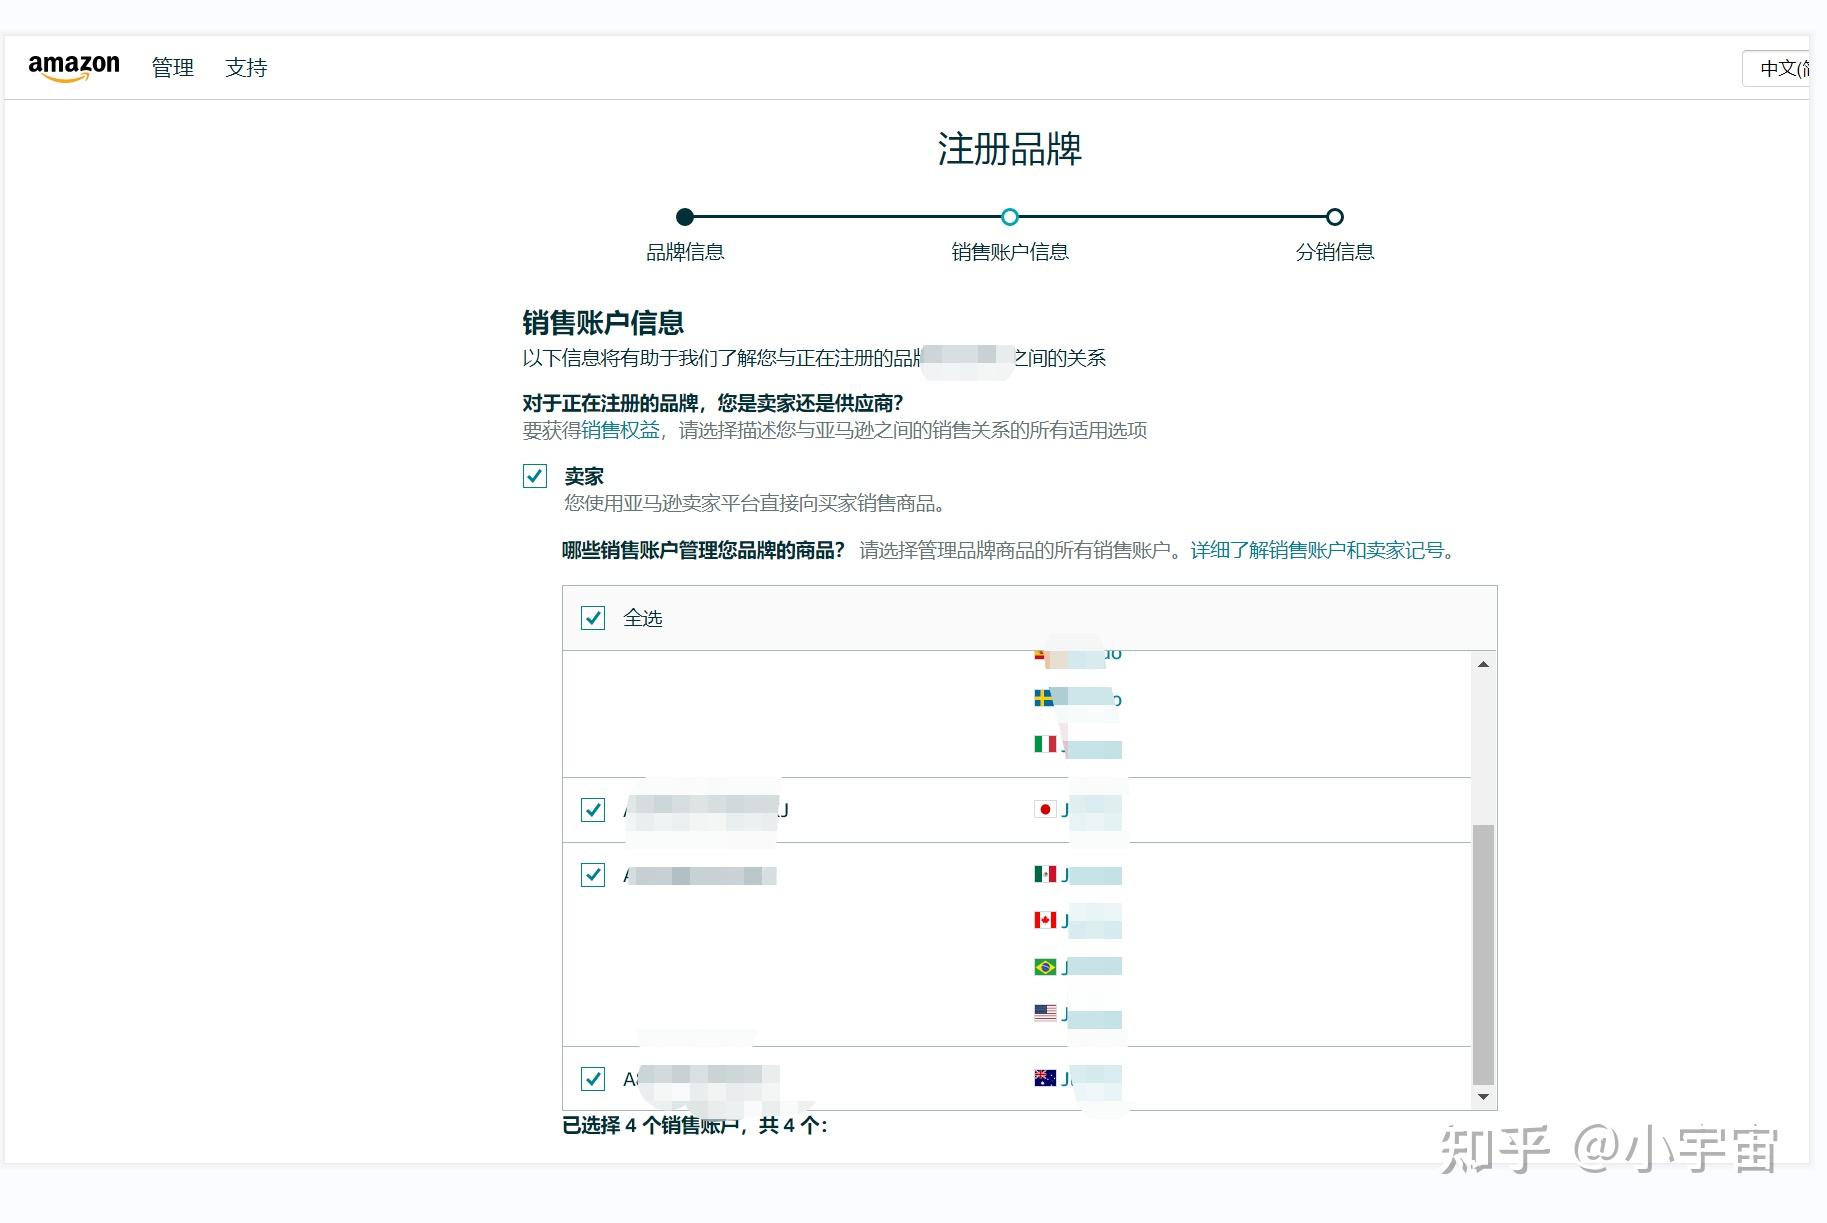Open the 支持 menu
1827x1223 pixels.
point(246,68)
